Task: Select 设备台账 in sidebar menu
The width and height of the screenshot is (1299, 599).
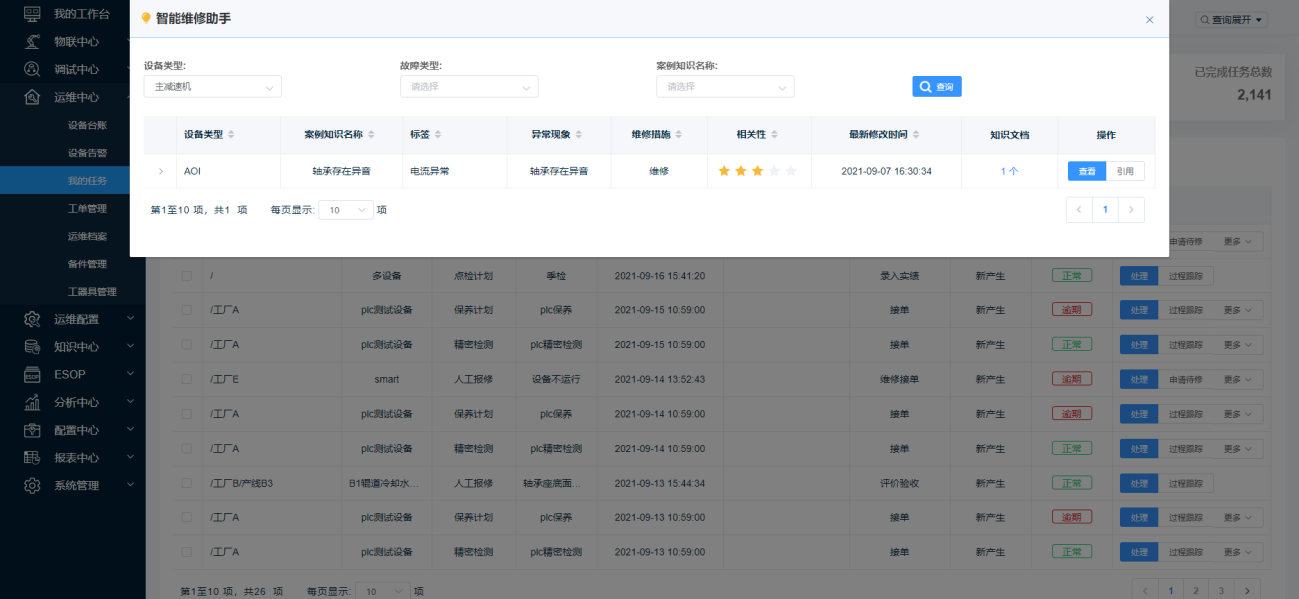Action: [87, 125]
